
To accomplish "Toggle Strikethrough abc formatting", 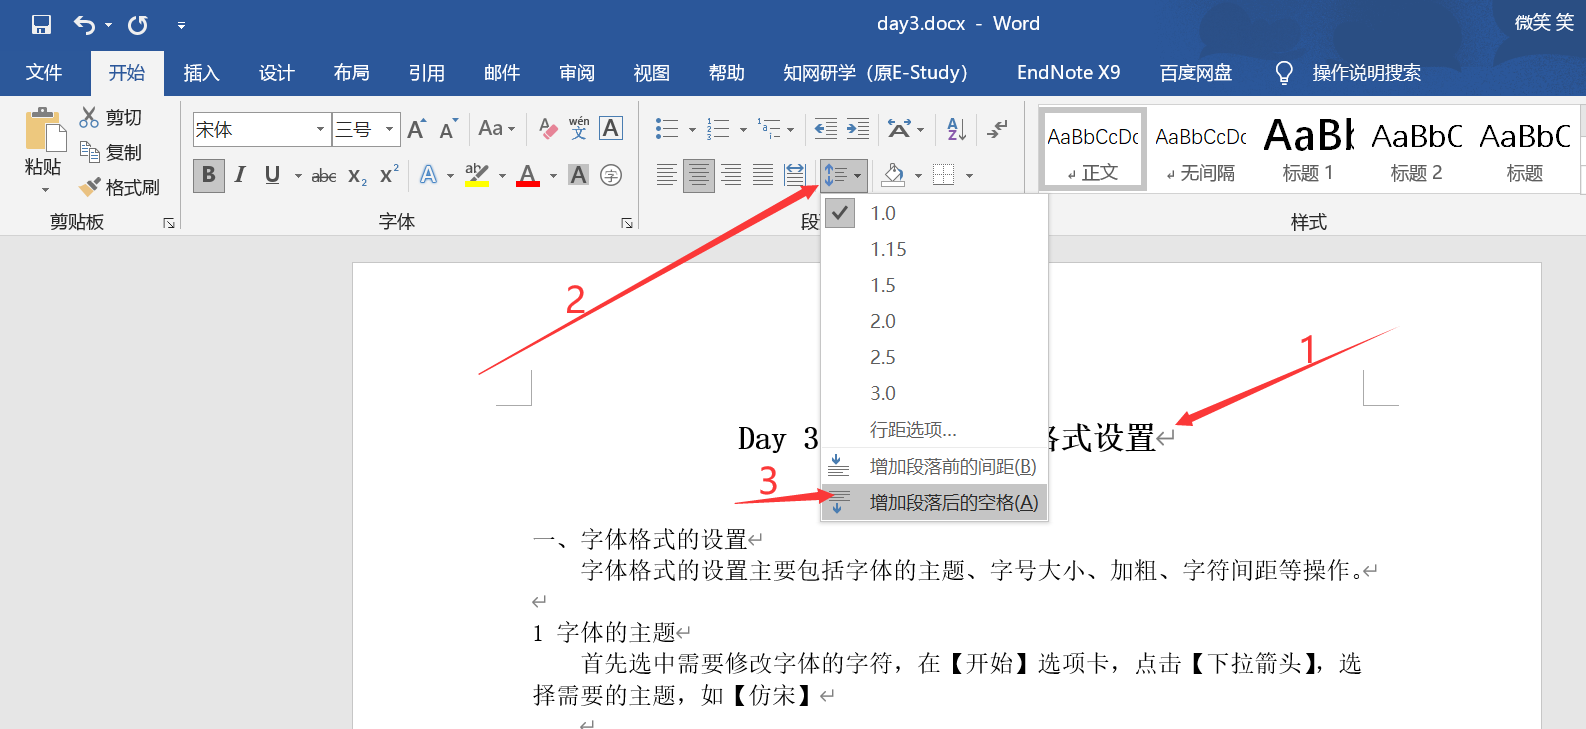I will click(324, 176).
